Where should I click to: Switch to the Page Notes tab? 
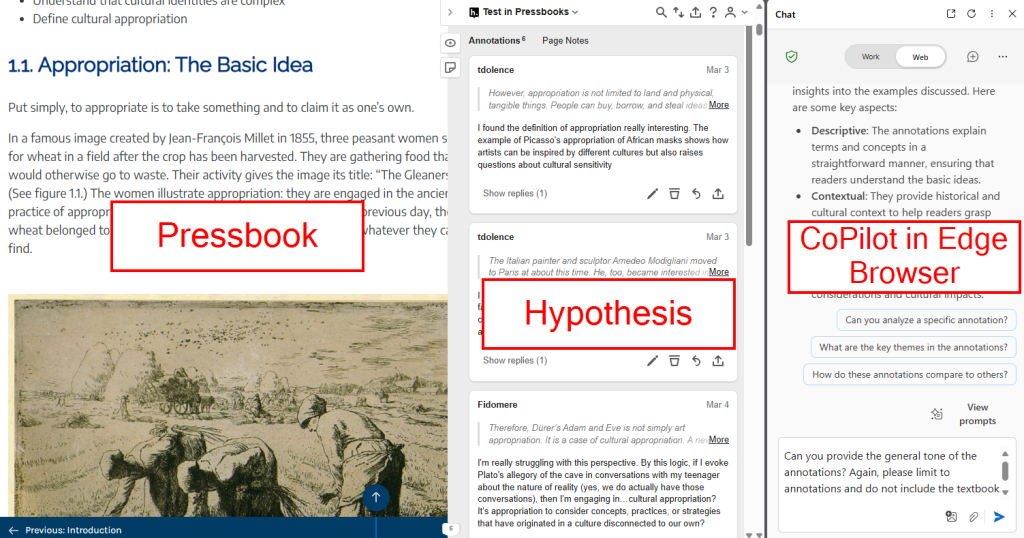pyautogui.click(x=565, y=40)
